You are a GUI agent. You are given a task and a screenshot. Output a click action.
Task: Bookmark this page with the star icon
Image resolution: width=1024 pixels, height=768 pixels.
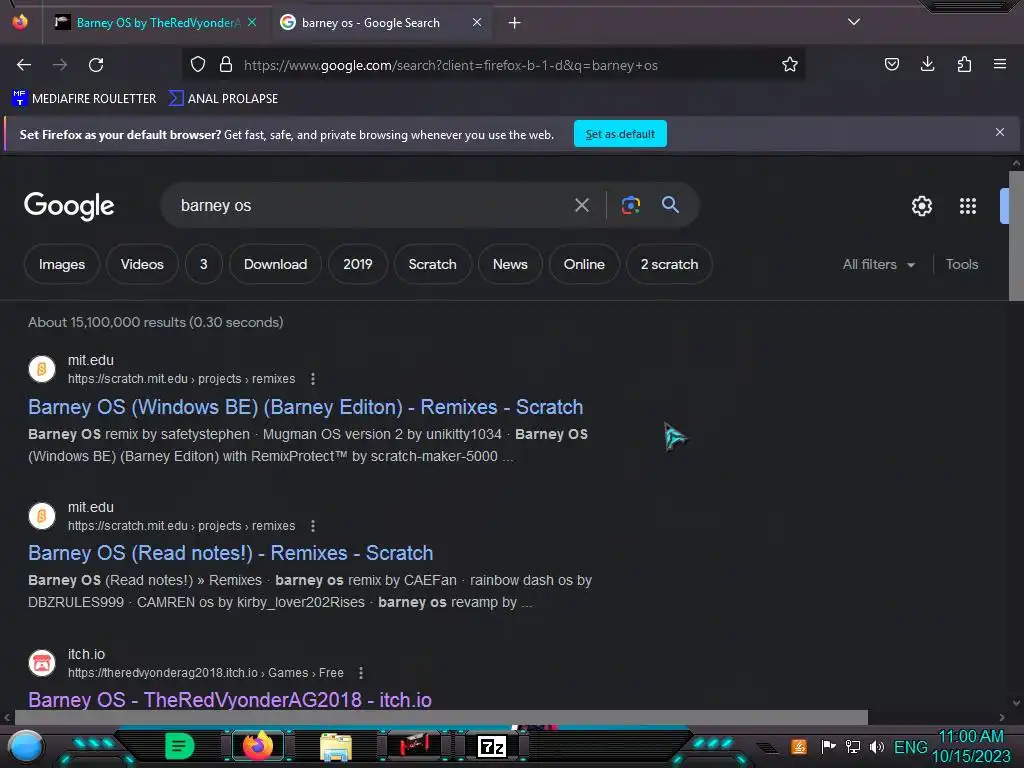tap(790, 64)
